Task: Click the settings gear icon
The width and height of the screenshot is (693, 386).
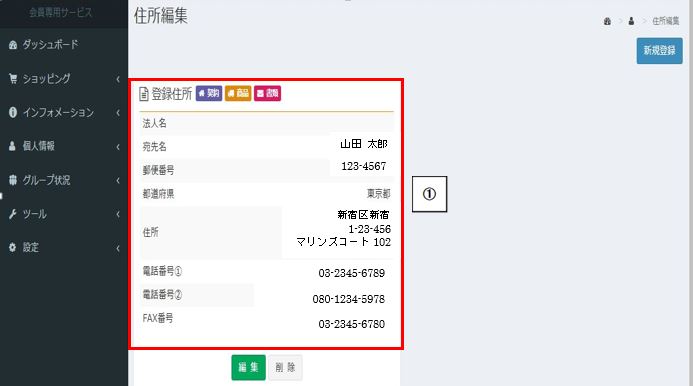Action: [x=12, y=248]
